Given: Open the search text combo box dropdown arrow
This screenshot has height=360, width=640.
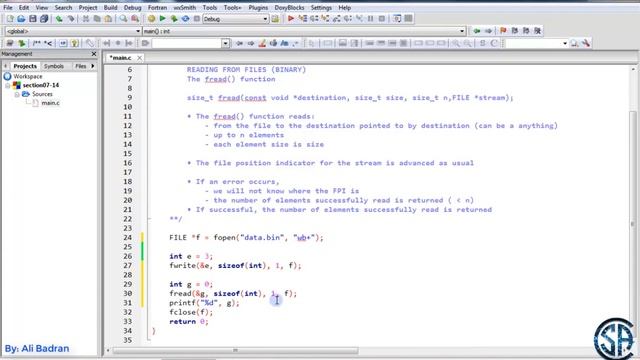Looking at the screenshot, I should (225, 44).
